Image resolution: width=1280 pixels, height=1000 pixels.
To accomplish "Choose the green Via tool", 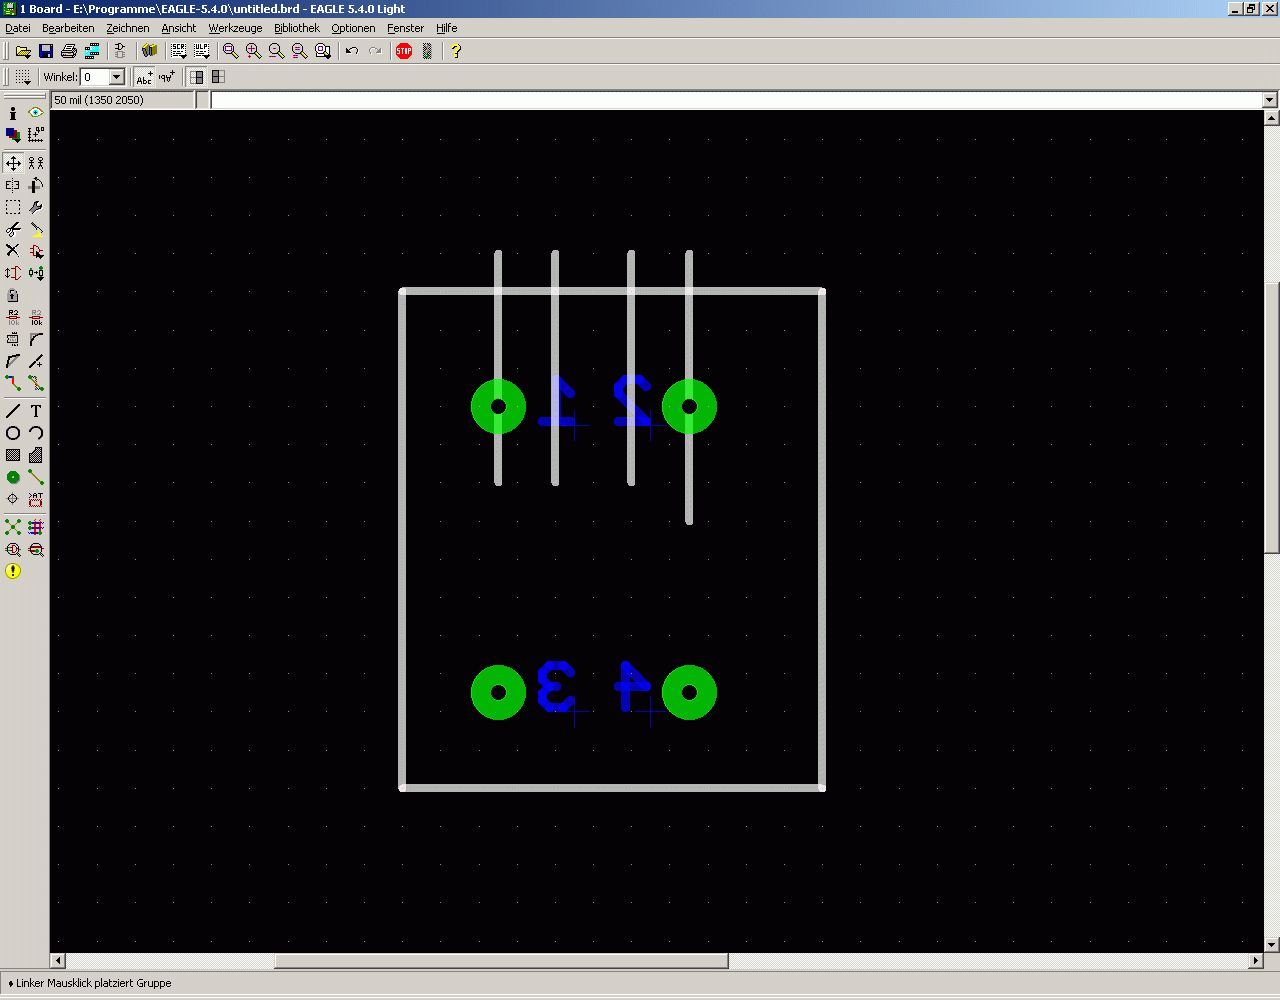I will pyautogui.click(x=13, y=477).
